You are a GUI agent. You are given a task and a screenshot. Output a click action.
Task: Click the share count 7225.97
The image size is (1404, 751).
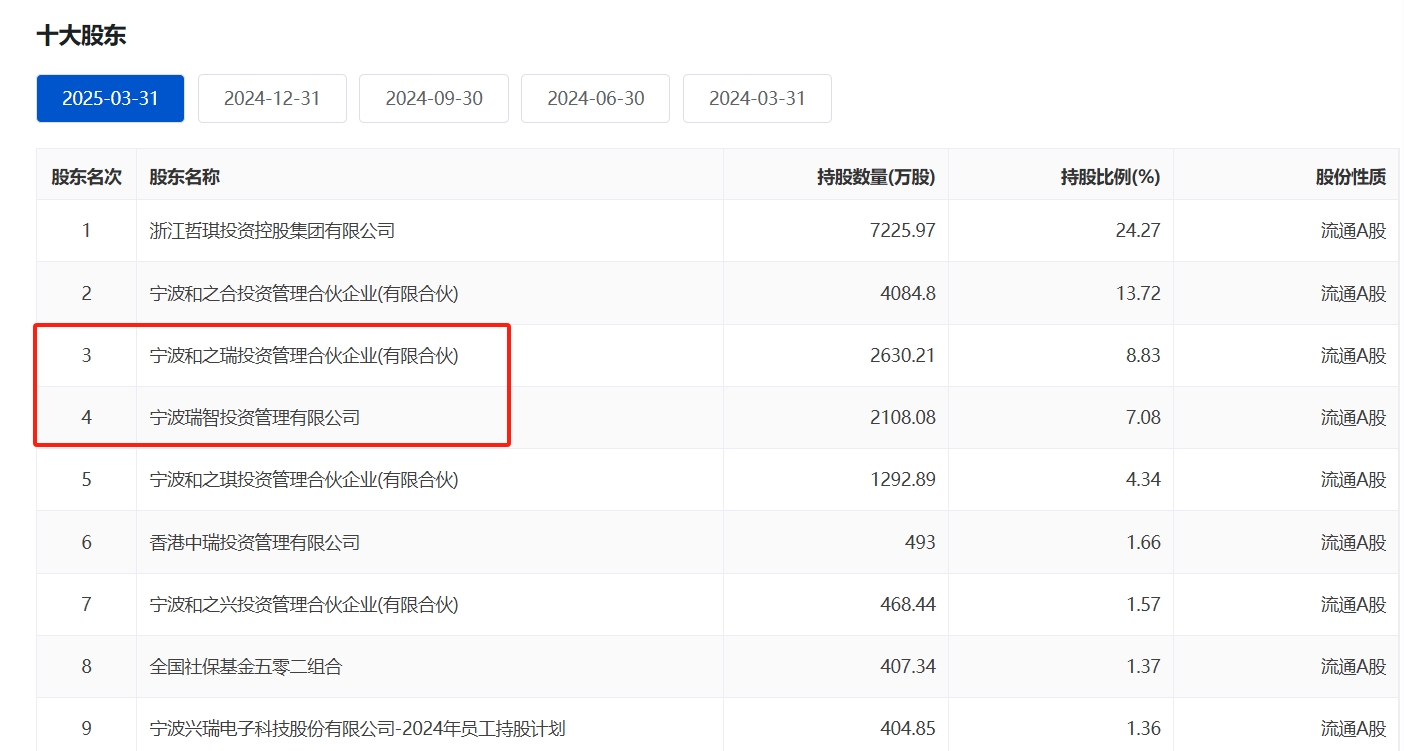(x=903, y=231)
